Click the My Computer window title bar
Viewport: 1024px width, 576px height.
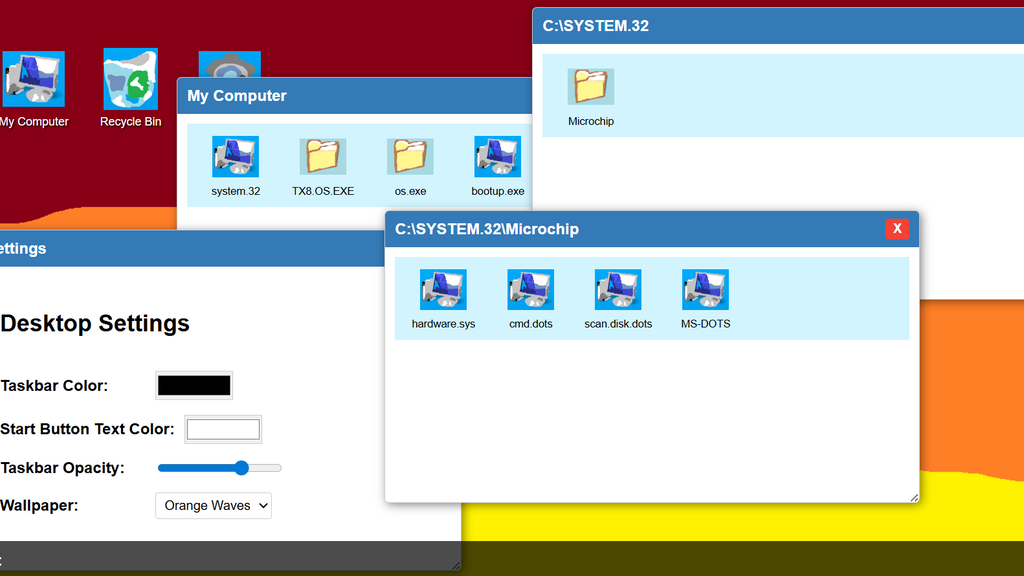coord(350,96)
